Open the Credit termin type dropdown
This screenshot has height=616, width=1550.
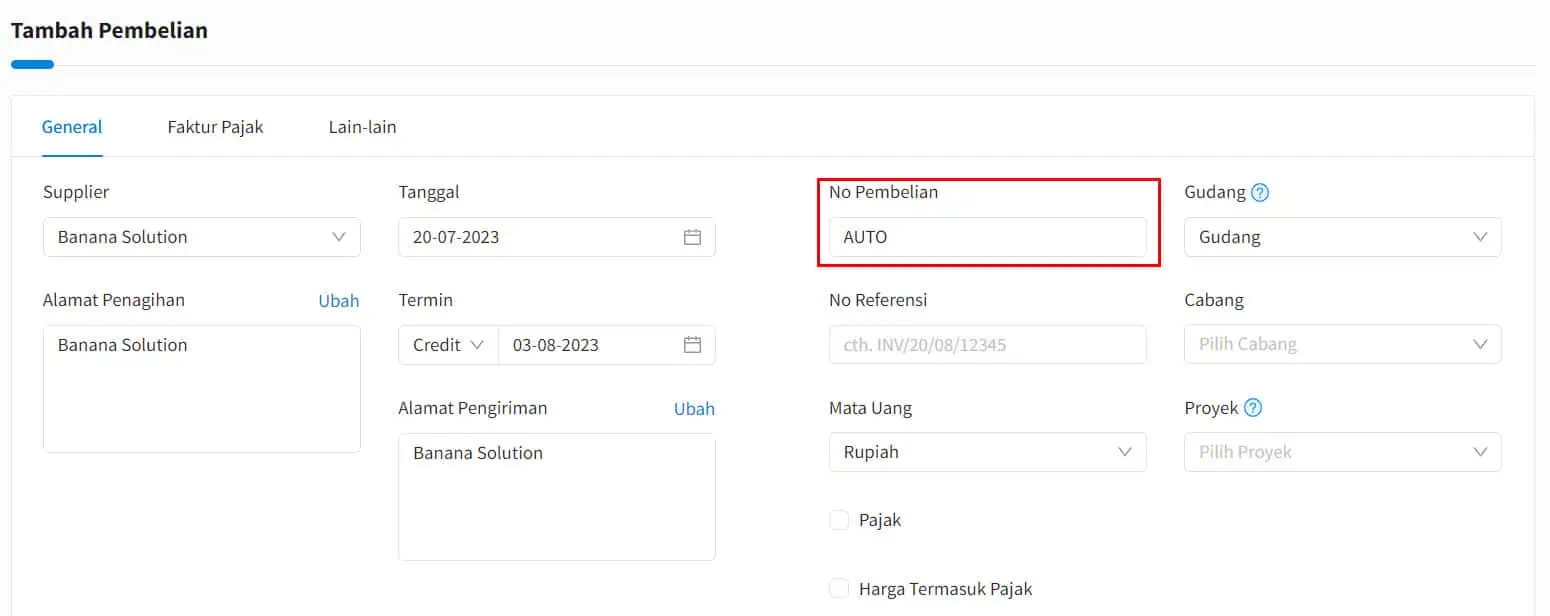click(x=448, y=344)
